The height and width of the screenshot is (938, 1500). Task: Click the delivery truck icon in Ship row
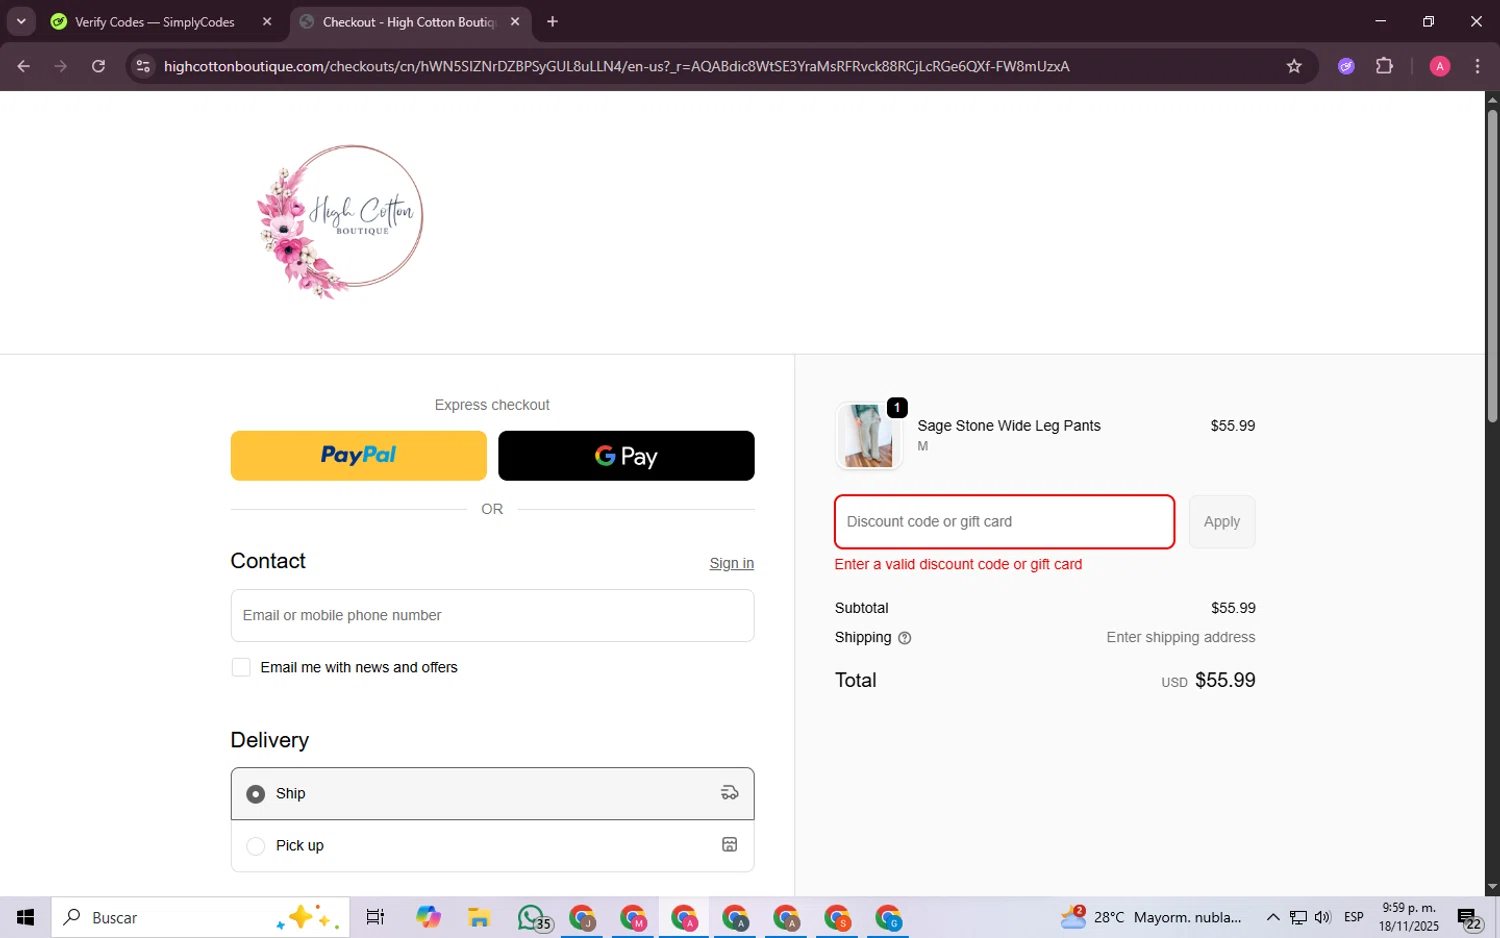click(729, 793)
